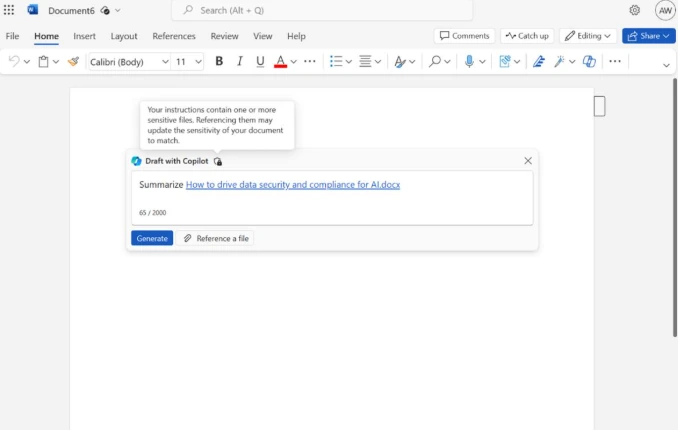Open the Styles icon
The width and height of the screenshot is (678, 430).
pos(400,61)
